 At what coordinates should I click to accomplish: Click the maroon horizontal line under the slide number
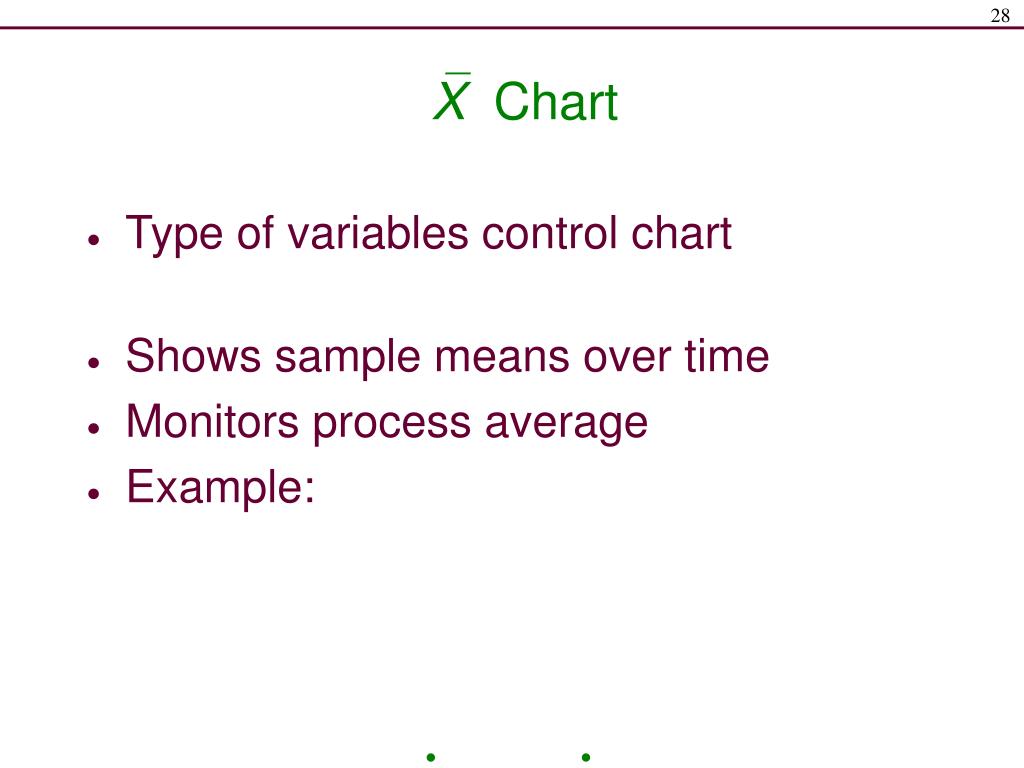pos(512,27)
